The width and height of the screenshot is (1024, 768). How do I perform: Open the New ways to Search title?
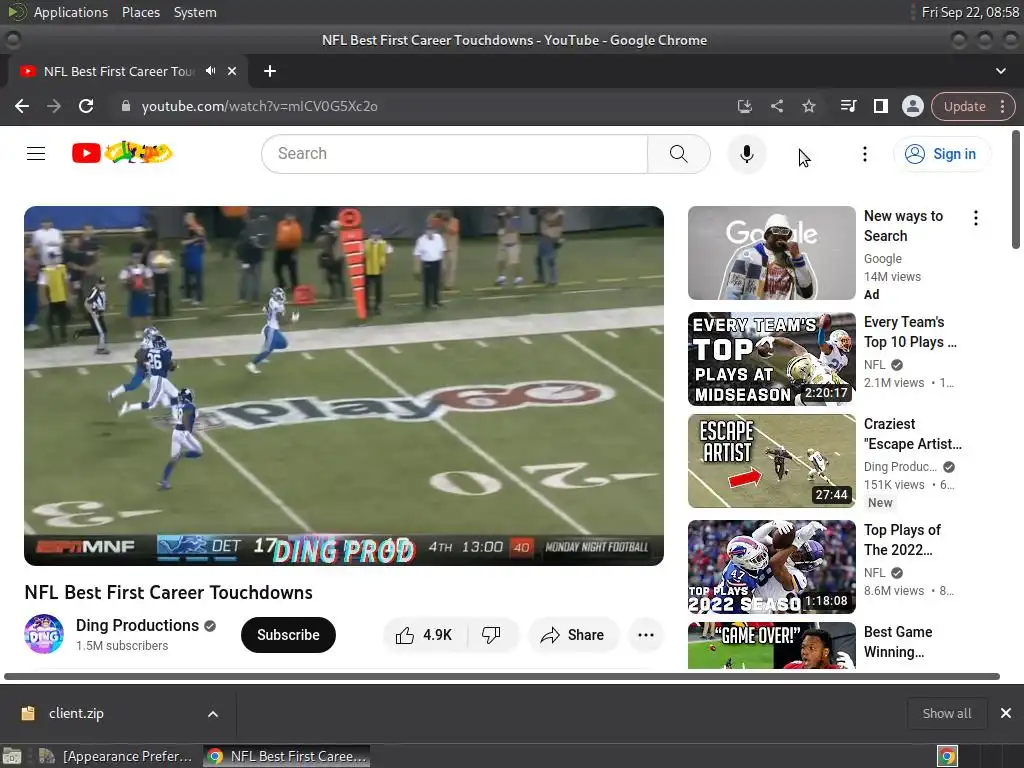903,226
